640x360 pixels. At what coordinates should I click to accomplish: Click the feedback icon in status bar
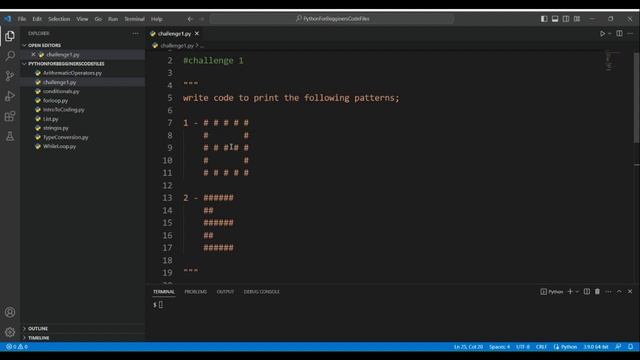pyautogui.click(x=618, y=347)
